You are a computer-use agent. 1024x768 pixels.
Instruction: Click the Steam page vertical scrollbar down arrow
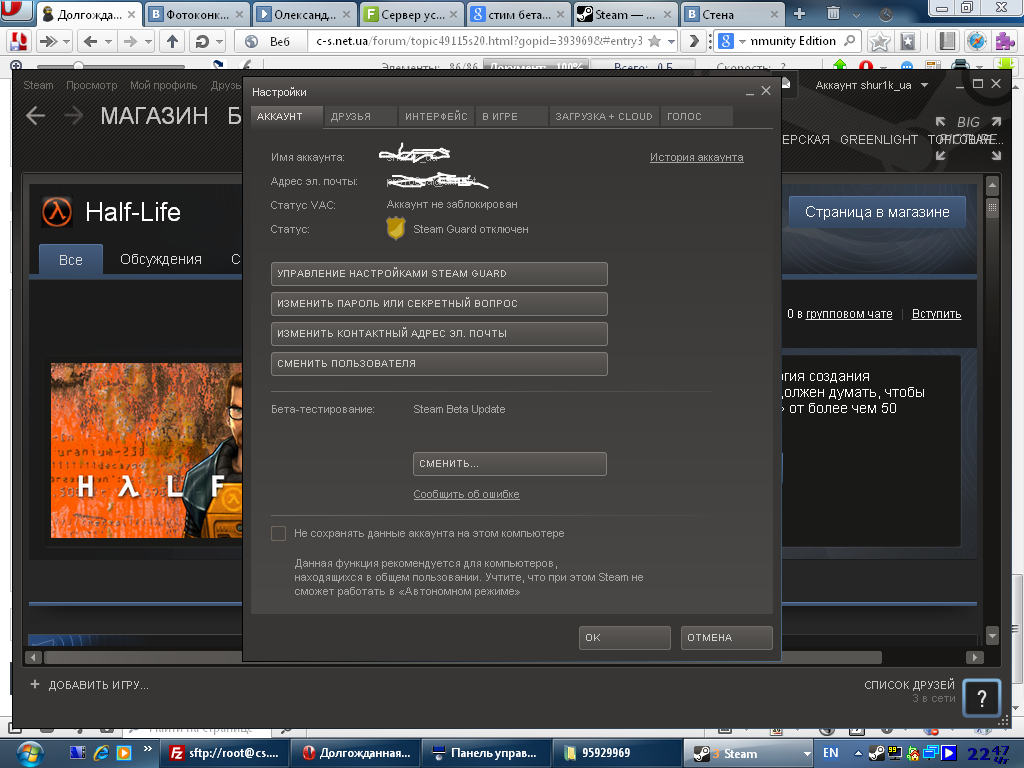pos(993,635)
